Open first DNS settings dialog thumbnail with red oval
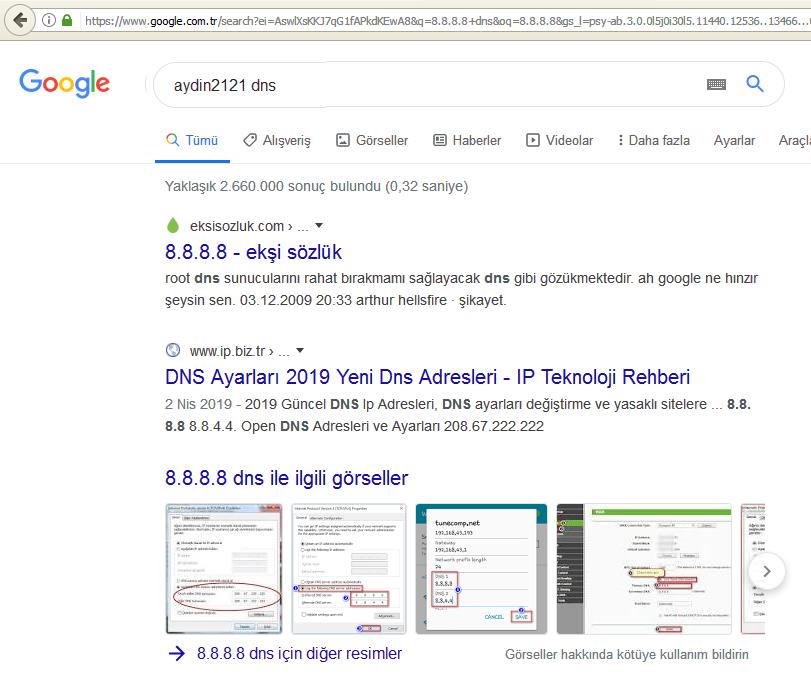This screenshot has width=811, height=675. [x=224, y=568]
